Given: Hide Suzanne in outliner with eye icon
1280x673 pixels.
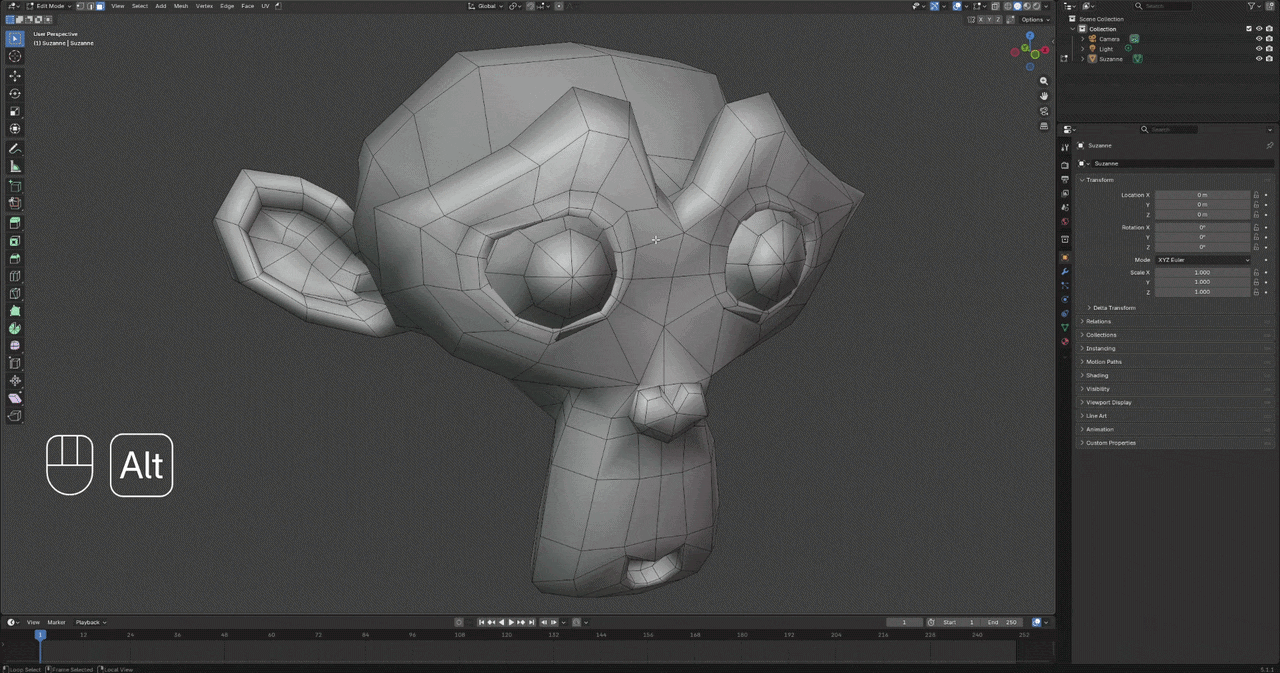Looking at the screenshot, I should point(1259,59).
